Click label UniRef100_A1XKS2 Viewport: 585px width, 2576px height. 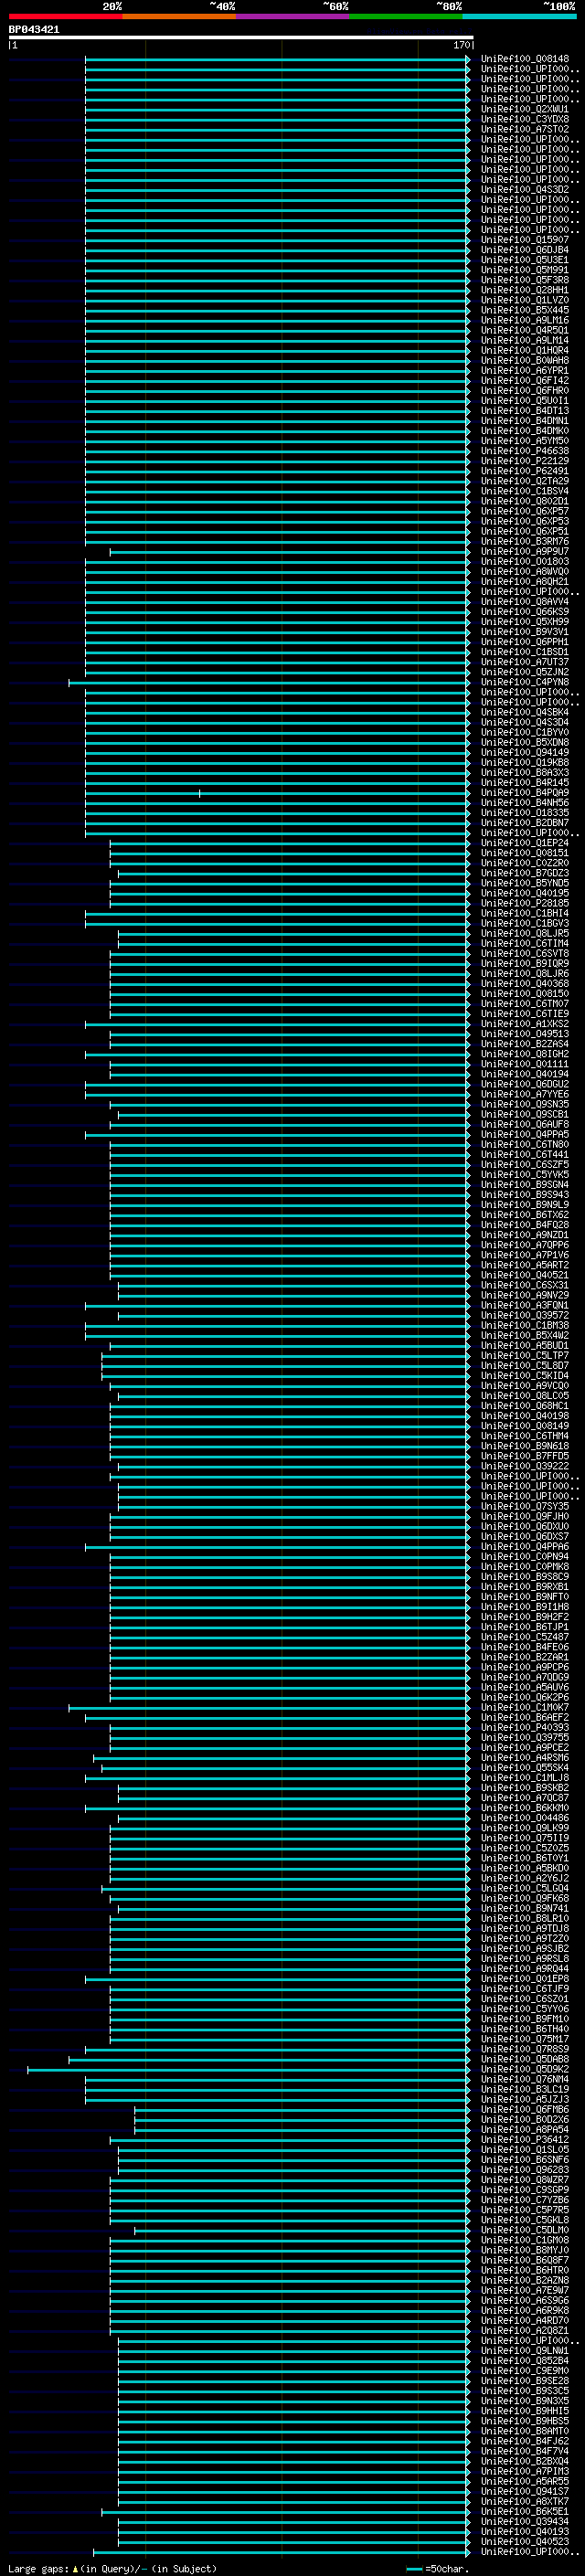coord(525,1024)
